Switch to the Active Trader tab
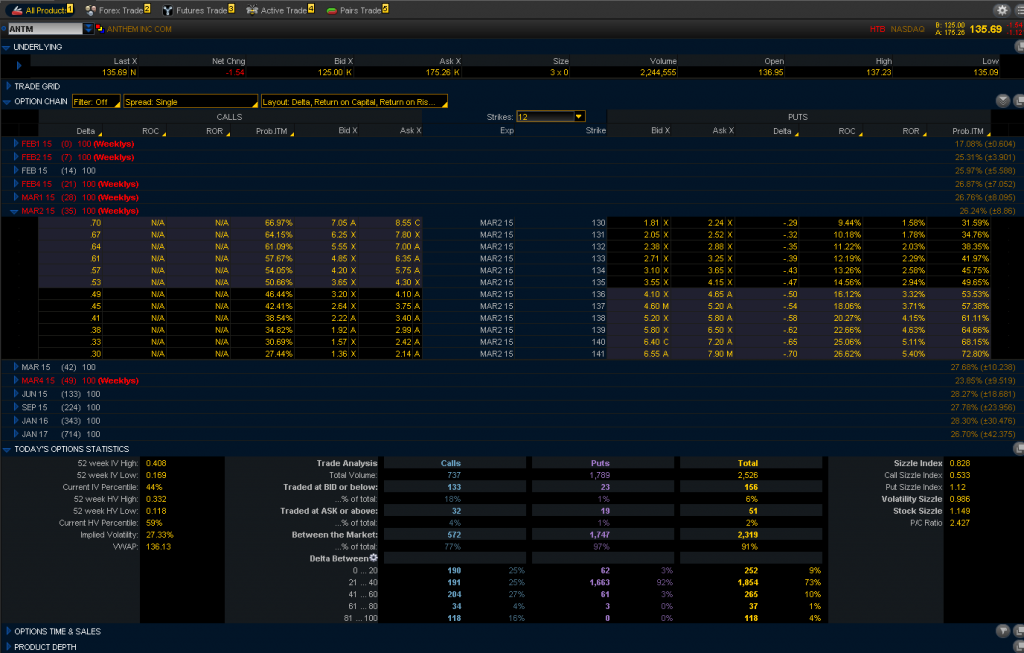The image size is (1024, 653). coord(280,10)
